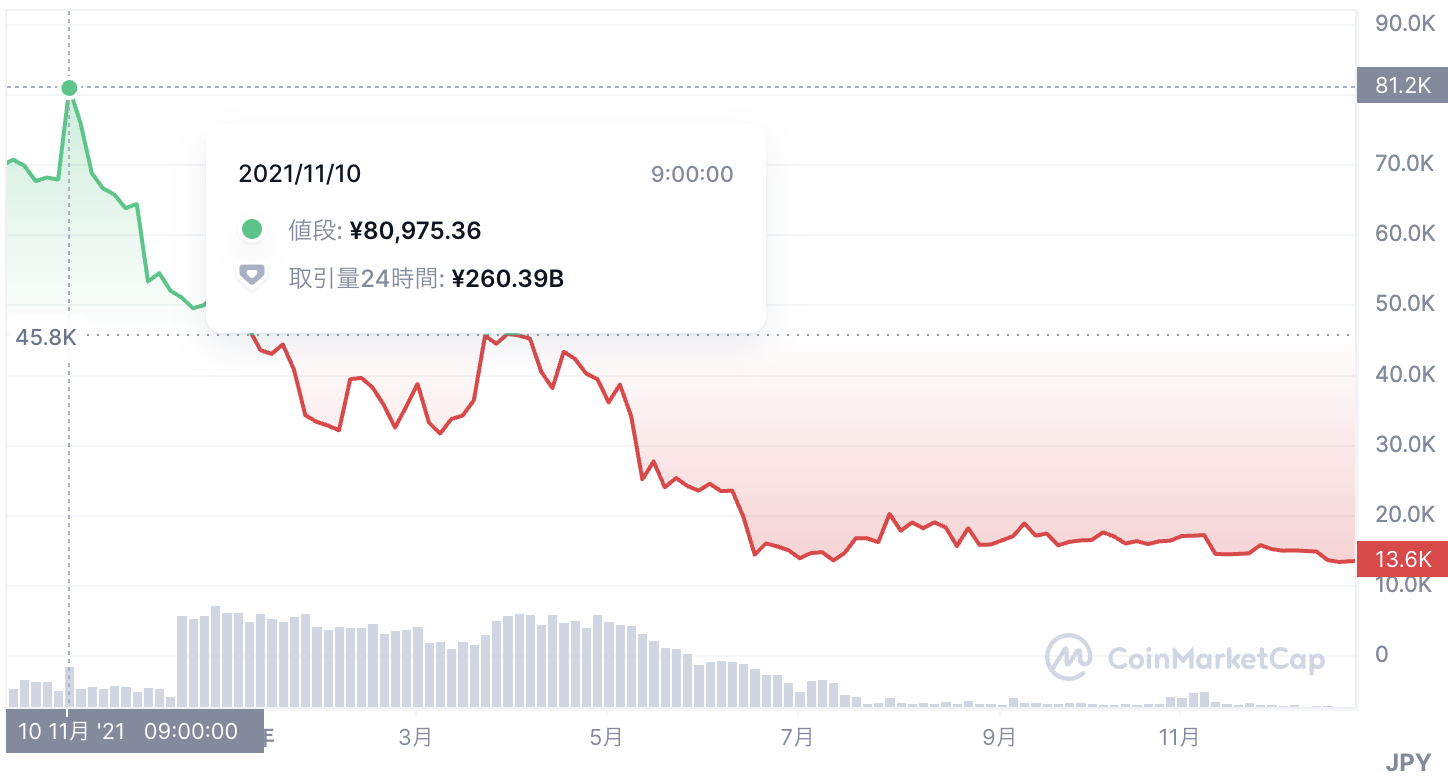Click the 90.0K price axis label
1448x784 pixels.
click(x=1404, y=23)
